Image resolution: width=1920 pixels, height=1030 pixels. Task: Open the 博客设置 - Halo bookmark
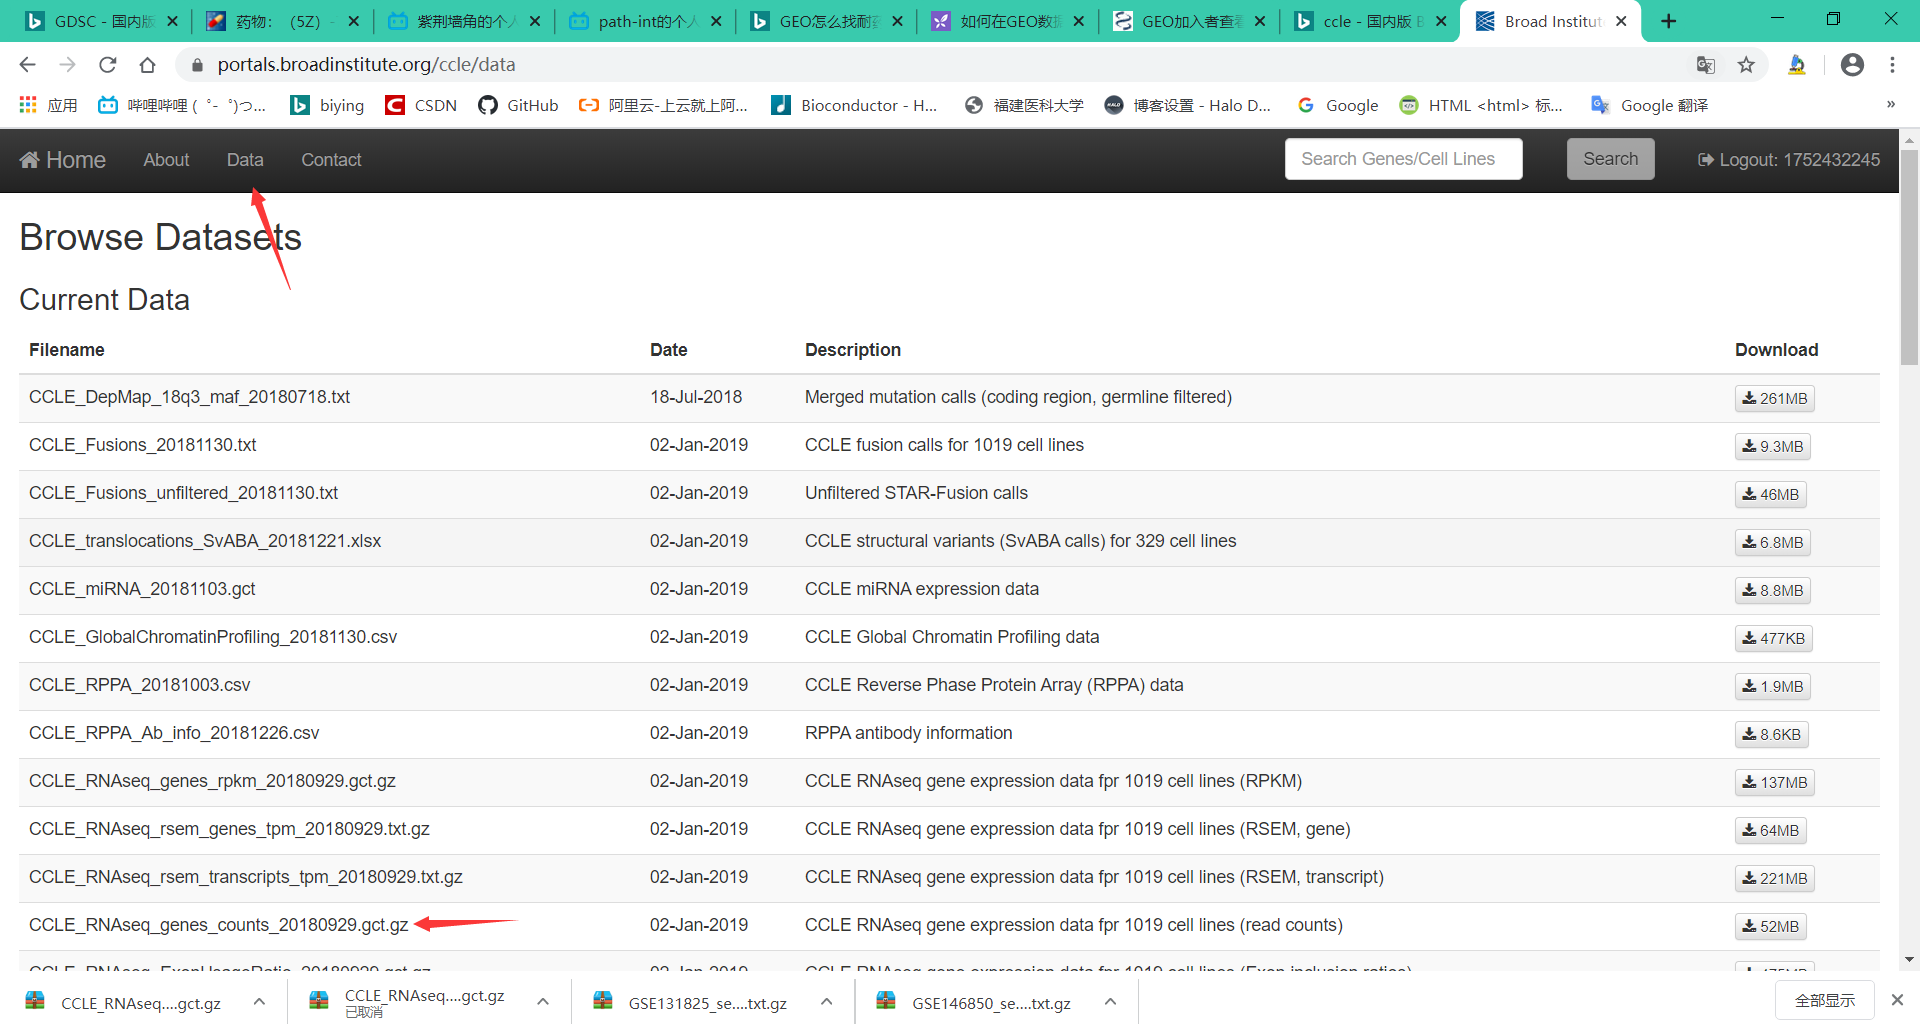(x=1188, y=105)
